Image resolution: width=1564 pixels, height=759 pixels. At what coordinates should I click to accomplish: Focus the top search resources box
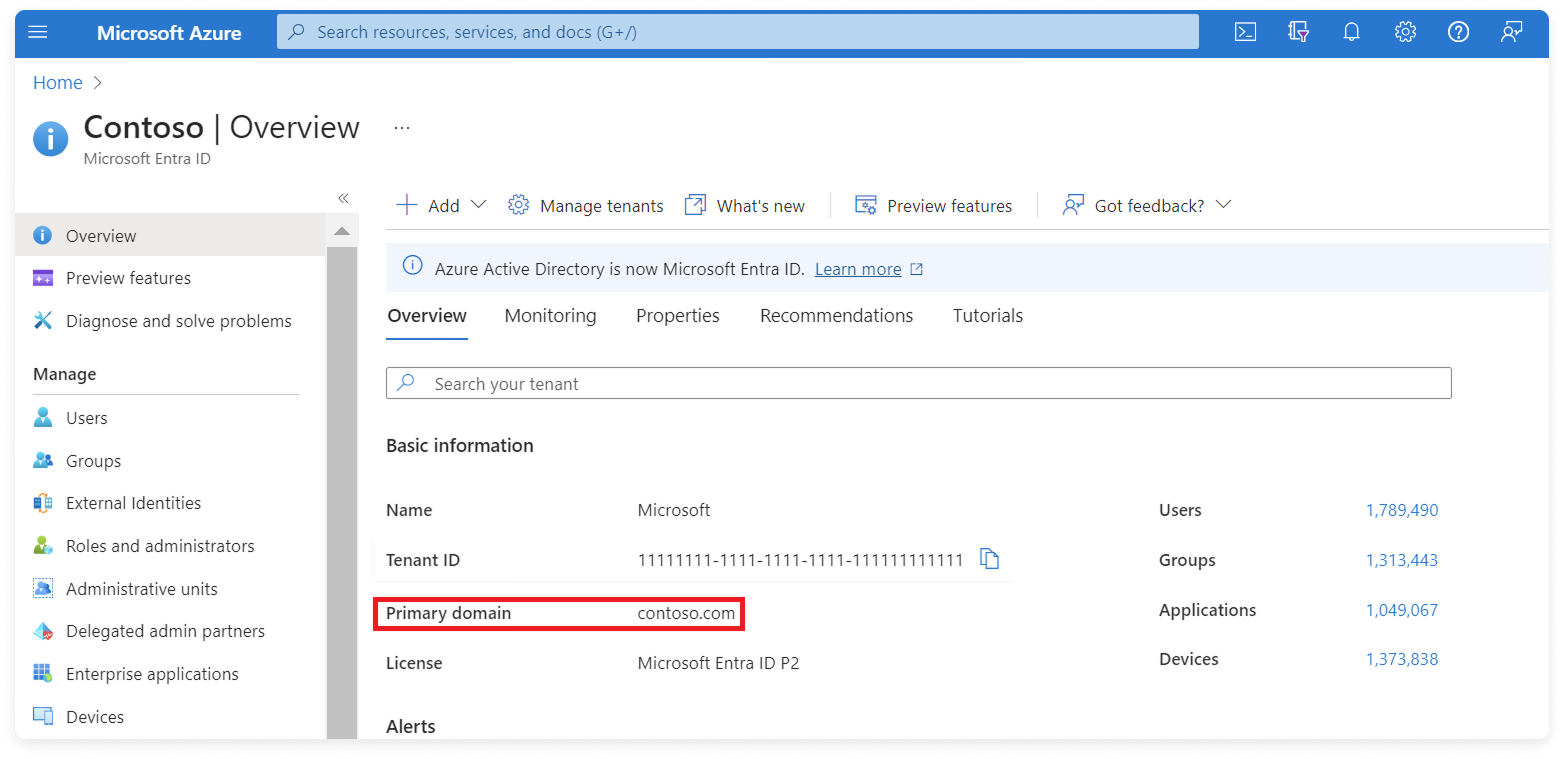point(738,32)
